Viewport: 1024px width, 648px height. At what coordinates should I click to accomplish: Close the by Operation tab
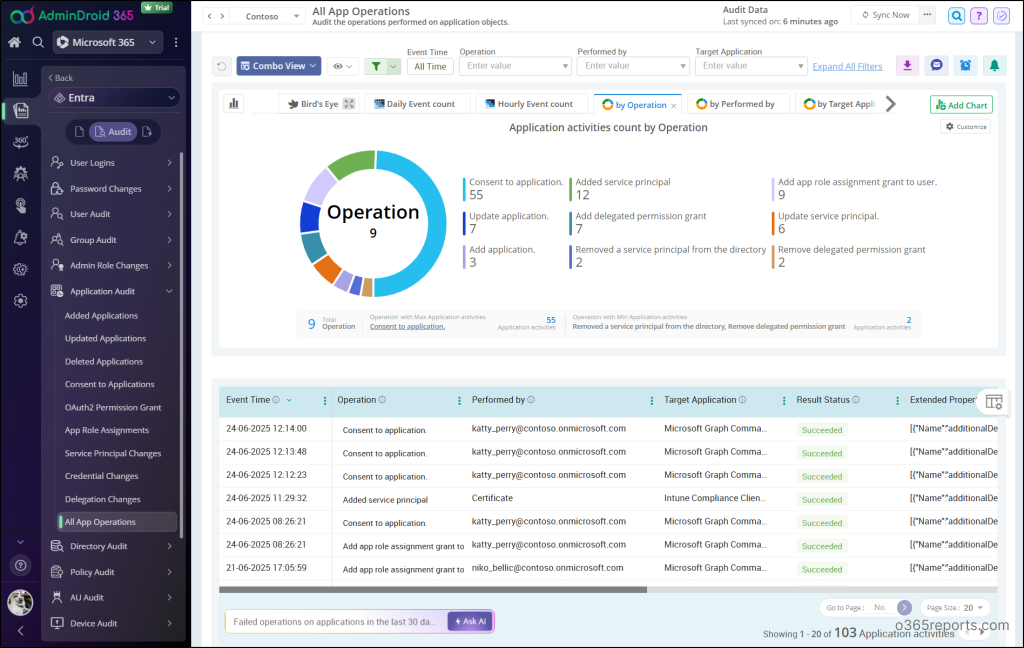[673, 105]
